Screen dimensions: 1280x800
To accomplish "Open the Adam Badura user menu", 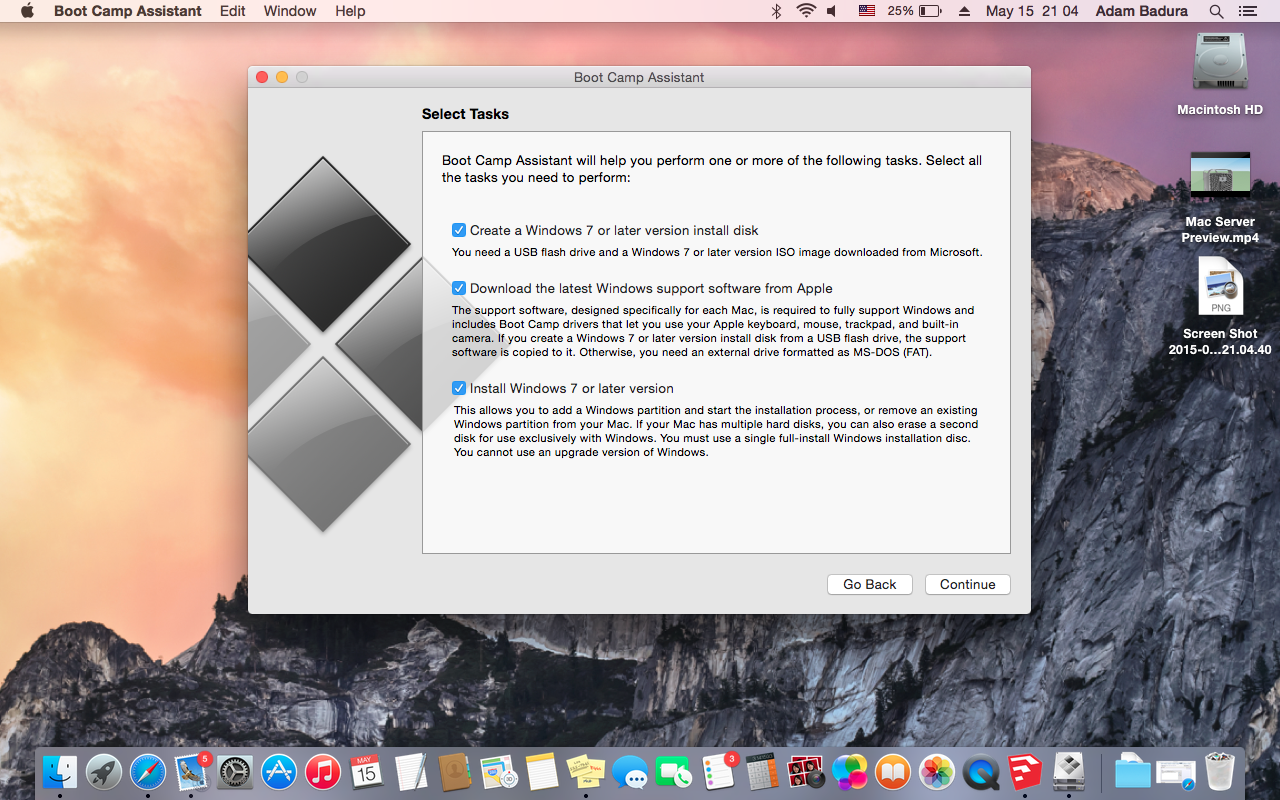I will pyautogui.click(x=1141, y=11).
